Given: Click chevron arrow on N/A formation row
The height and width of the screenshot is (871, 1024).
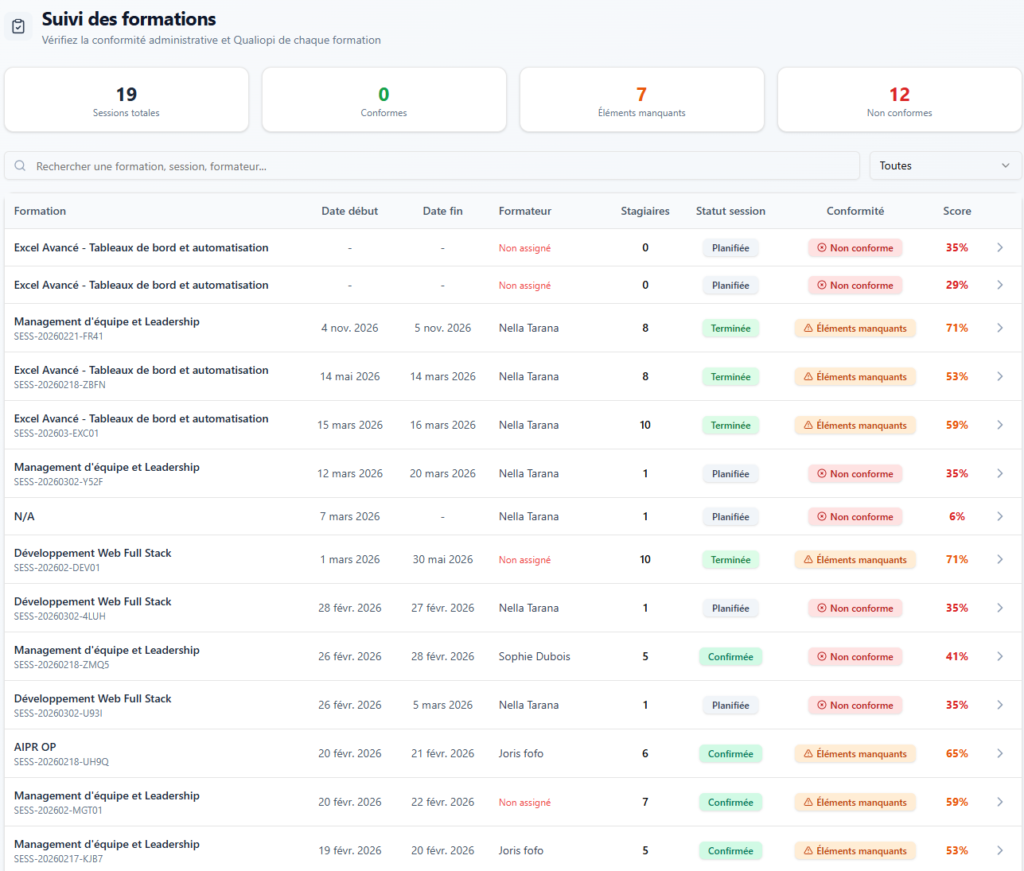Looking at the screenshot, I should (x=1000, y=516).
